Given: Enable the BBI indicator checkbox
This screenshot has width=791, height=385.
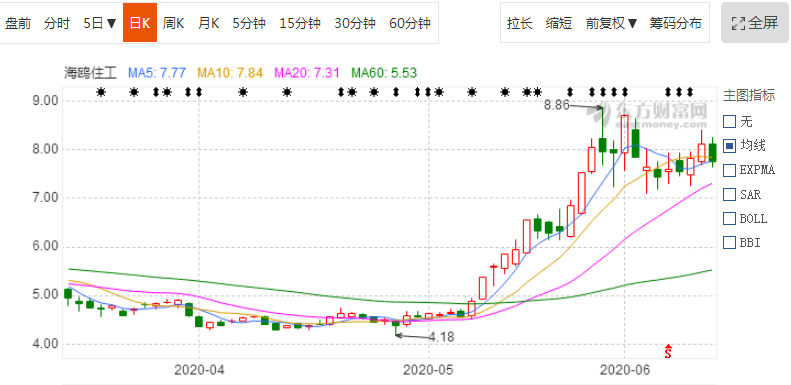Looking at the screenshot, I should pos(729,243).
